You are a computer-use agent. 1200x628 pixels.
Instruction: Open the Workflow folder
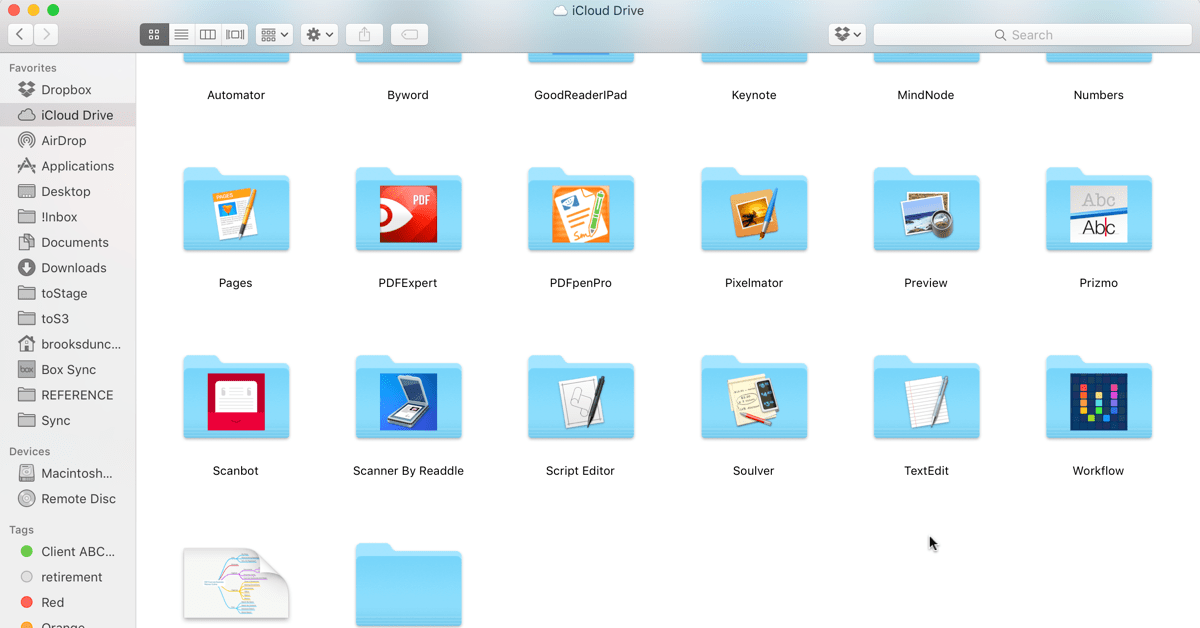[1098, 399]
